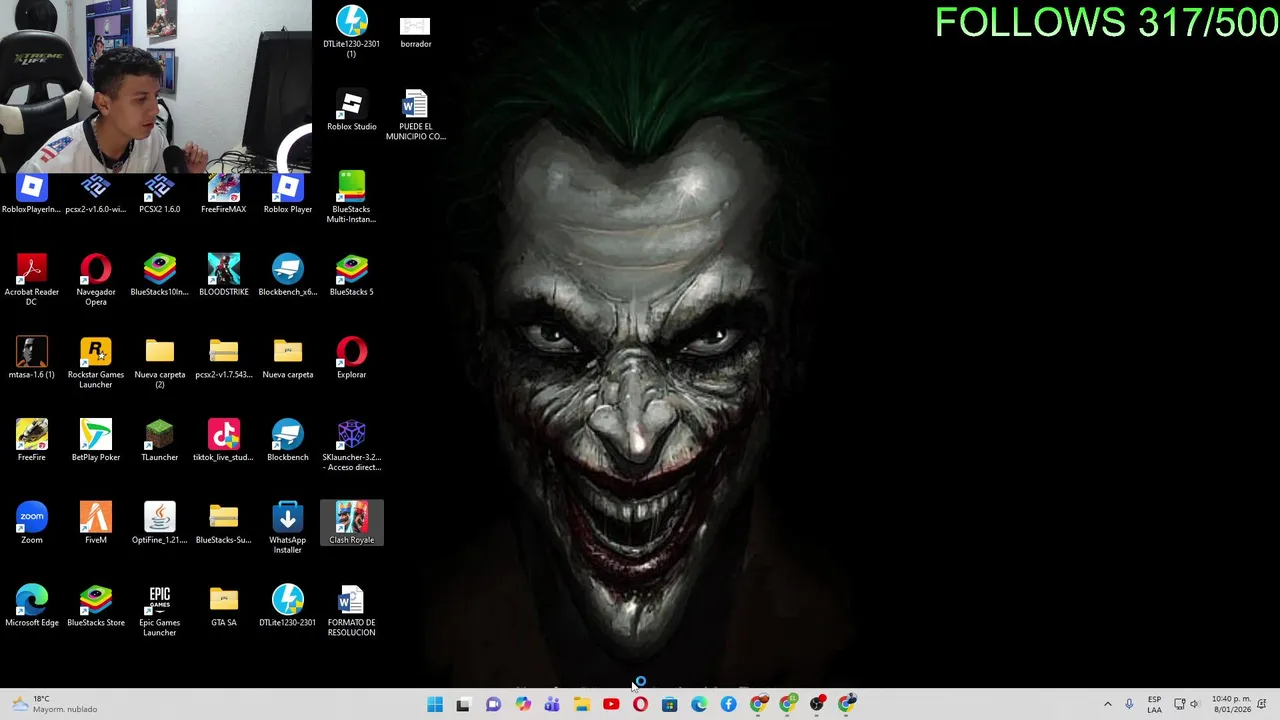Open the notification center bell

pos(1263,704)
